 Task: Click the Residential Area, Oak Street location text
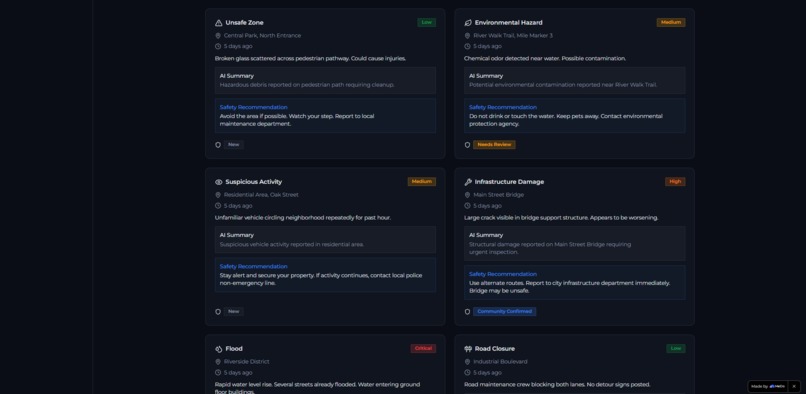261,195
